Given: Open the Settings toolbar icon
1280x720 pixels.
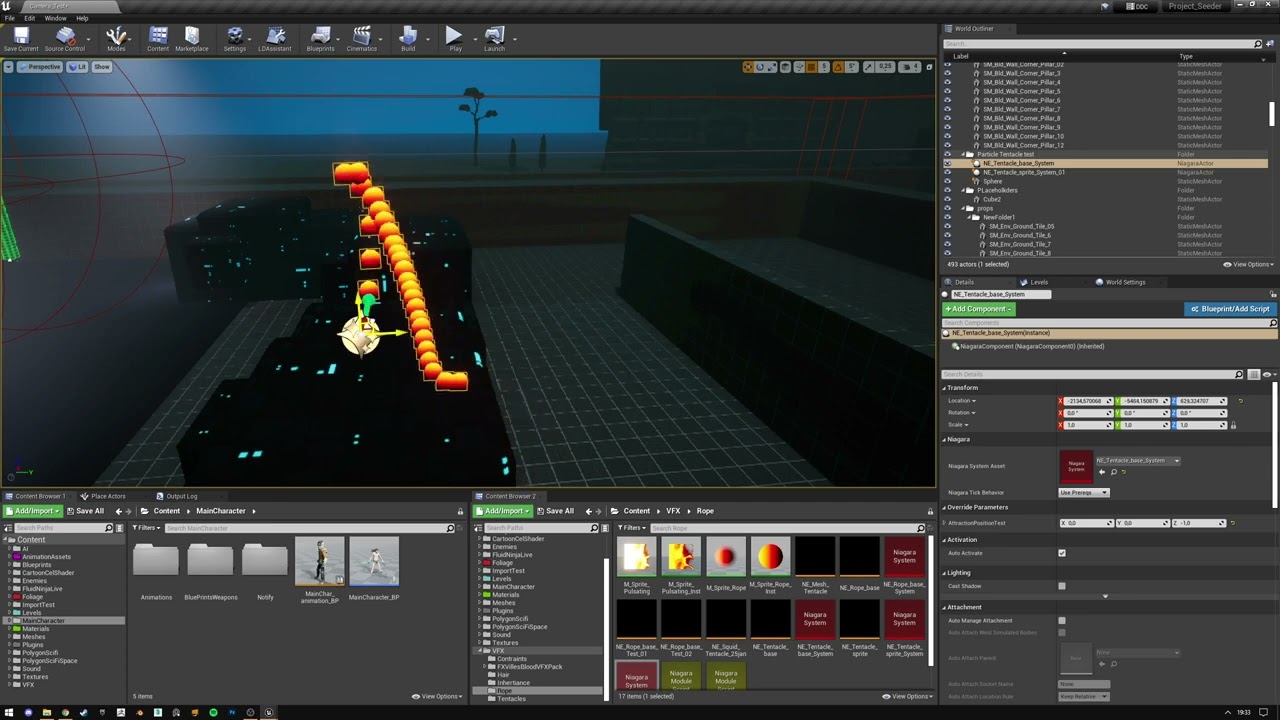Looking at the screenshot, I should pyautogui.click(x=235, y=39).
